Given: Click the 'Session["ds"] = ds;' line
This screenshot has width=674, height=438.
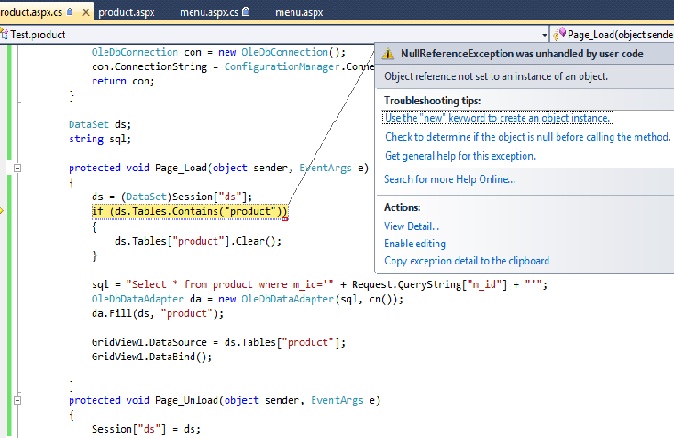Looking at the screenshot, I should click(x=146, y=429).
